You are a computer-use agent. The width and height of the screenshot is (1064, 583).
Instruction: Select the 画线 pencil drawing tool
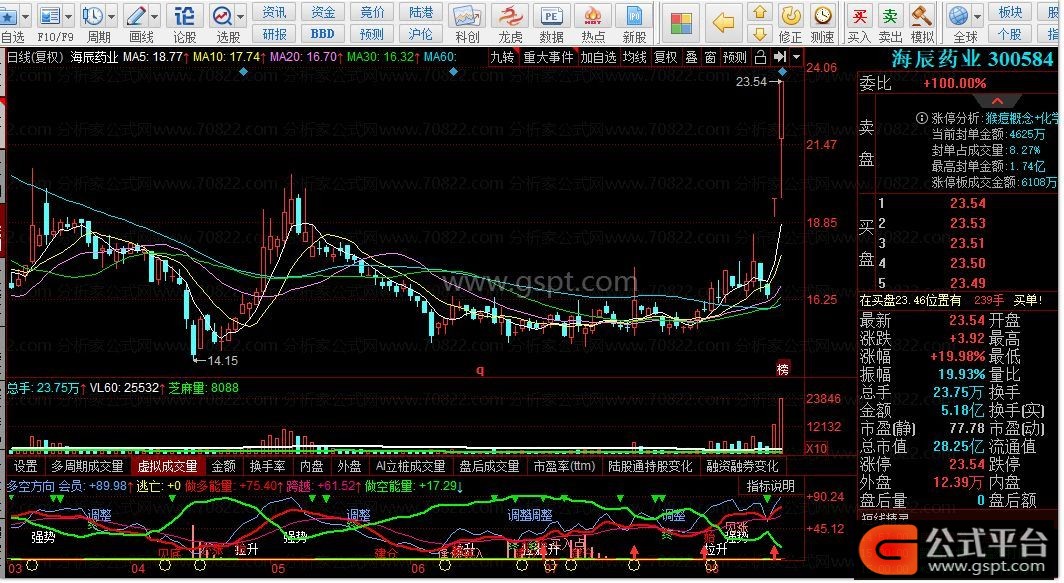[x=136, y=16]
